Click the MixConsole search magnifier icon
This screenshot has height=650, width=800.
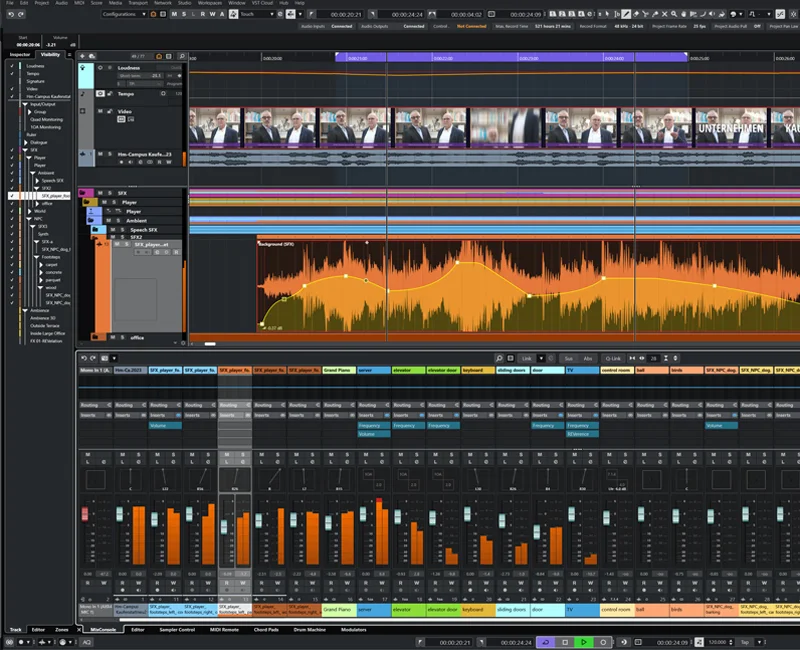(x=499, y=358)
